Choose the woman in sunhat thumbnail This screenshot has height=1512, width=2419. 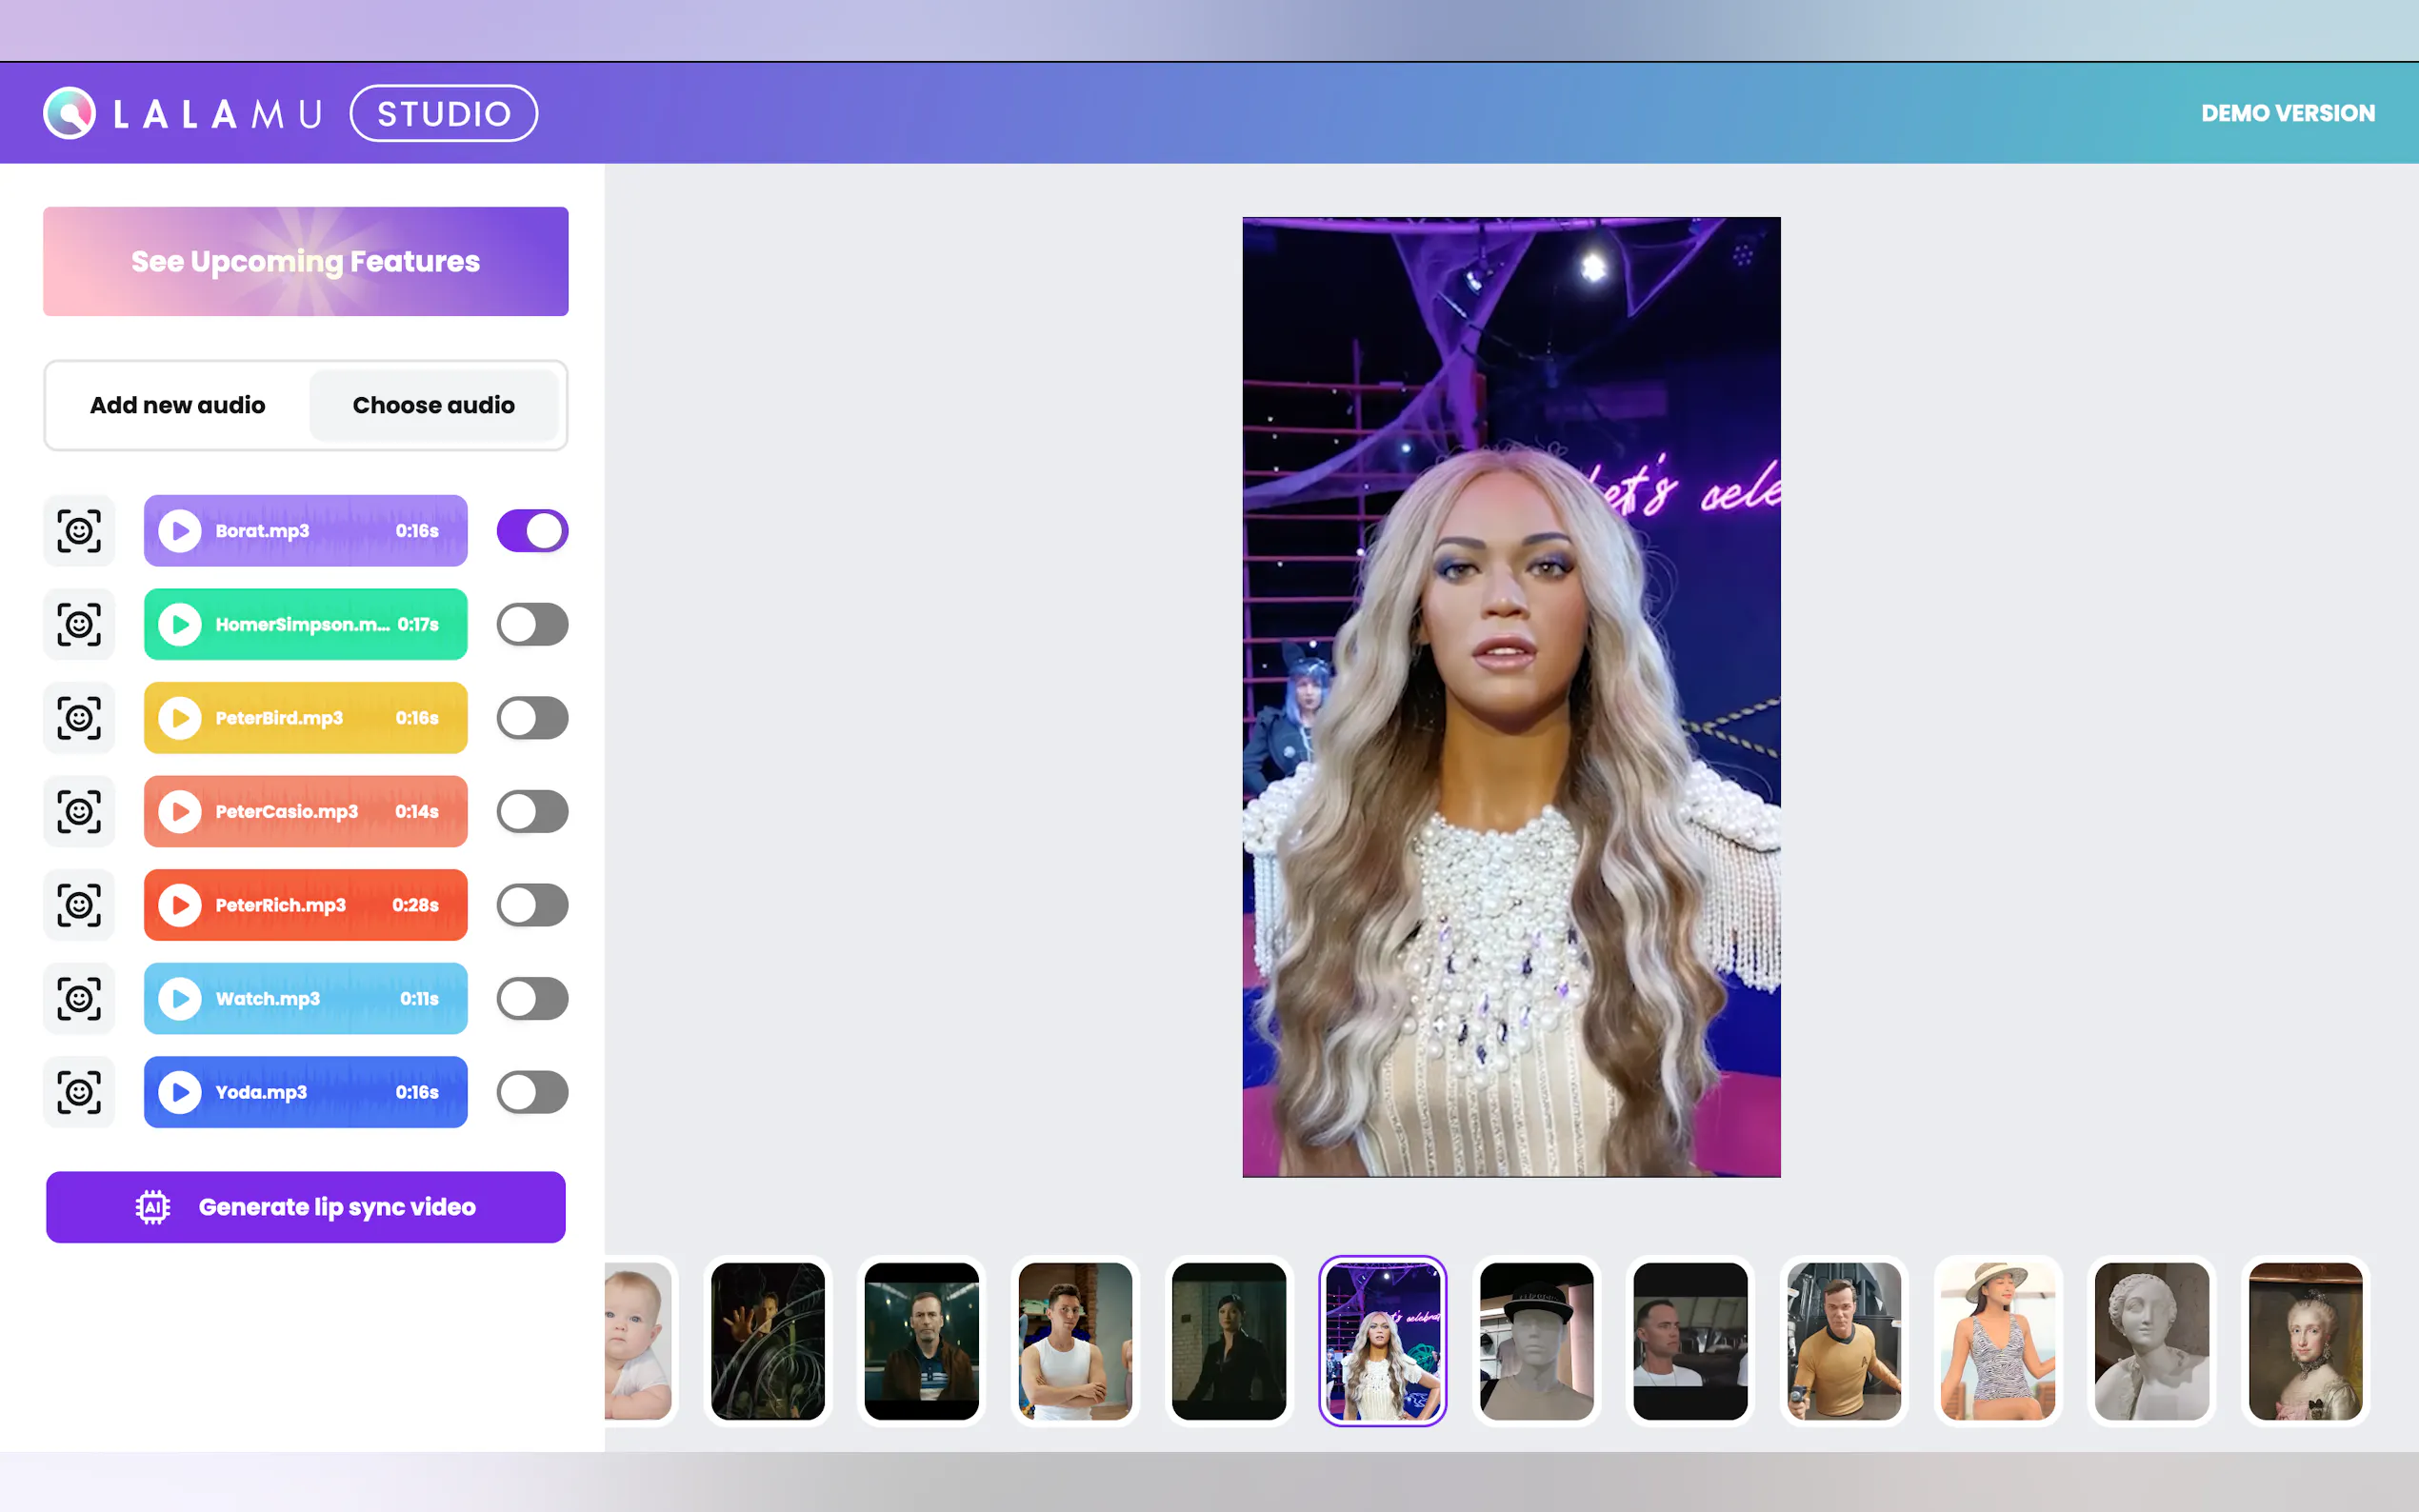[1997, 1340]
